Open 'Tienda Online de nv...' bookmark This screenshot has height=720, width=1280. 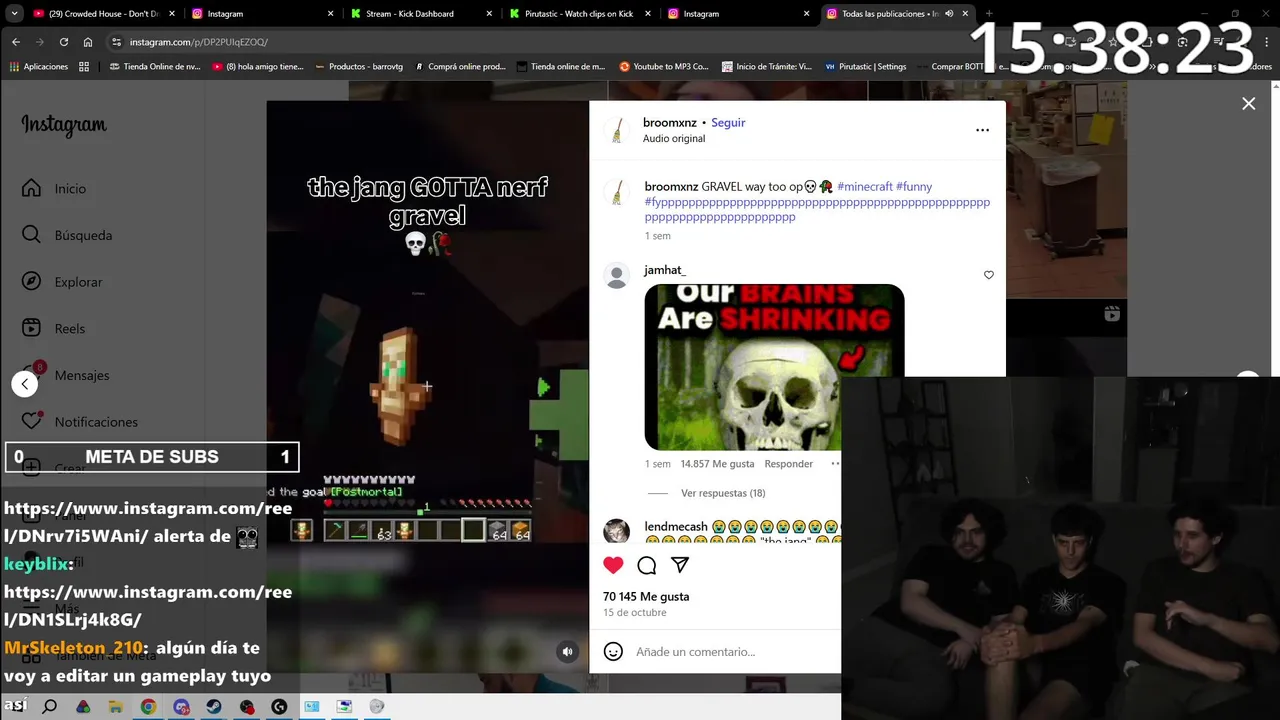pyautogui.click(x=155, y=67)
